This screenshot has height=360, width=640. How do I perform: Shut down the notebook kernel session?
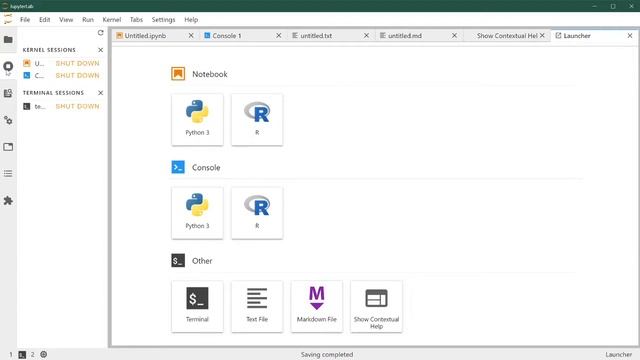(78, 63)
